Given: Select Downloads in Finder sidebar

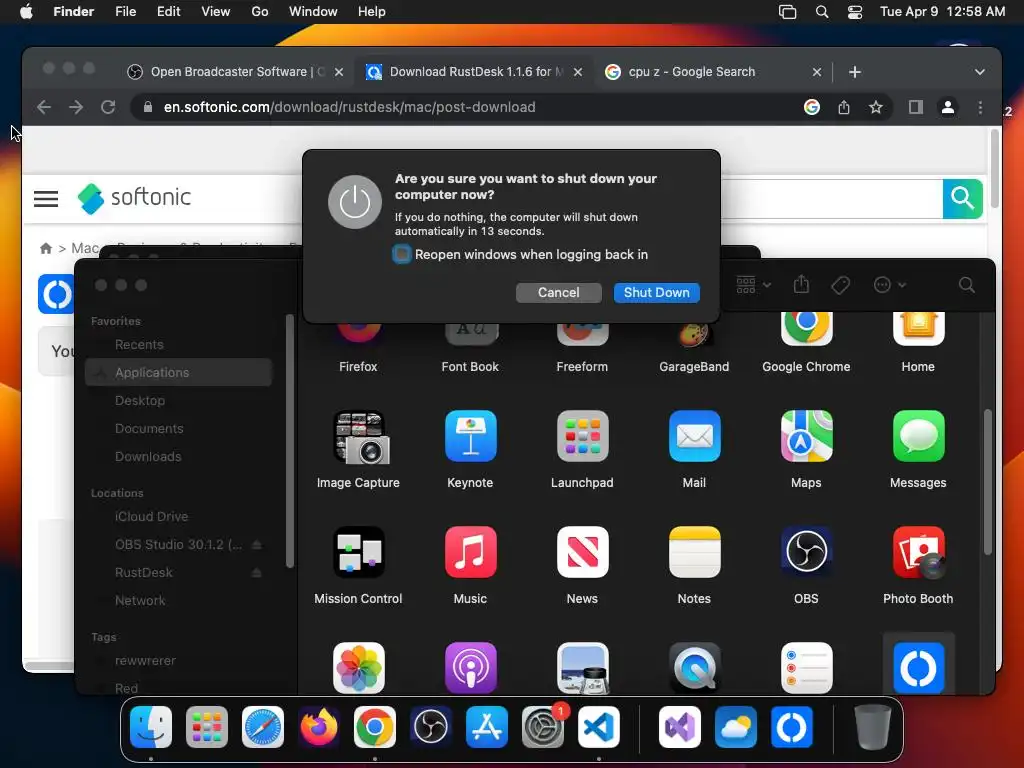Looking at the screenshot, I should pyautogui.click(x=178, y=456).
